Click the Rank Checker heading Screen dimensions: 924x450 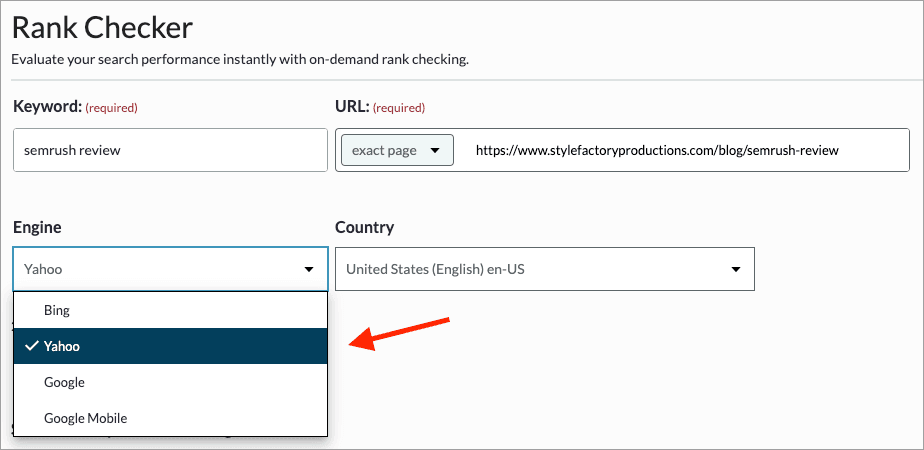pyautogui.click(x=102, y=28)
